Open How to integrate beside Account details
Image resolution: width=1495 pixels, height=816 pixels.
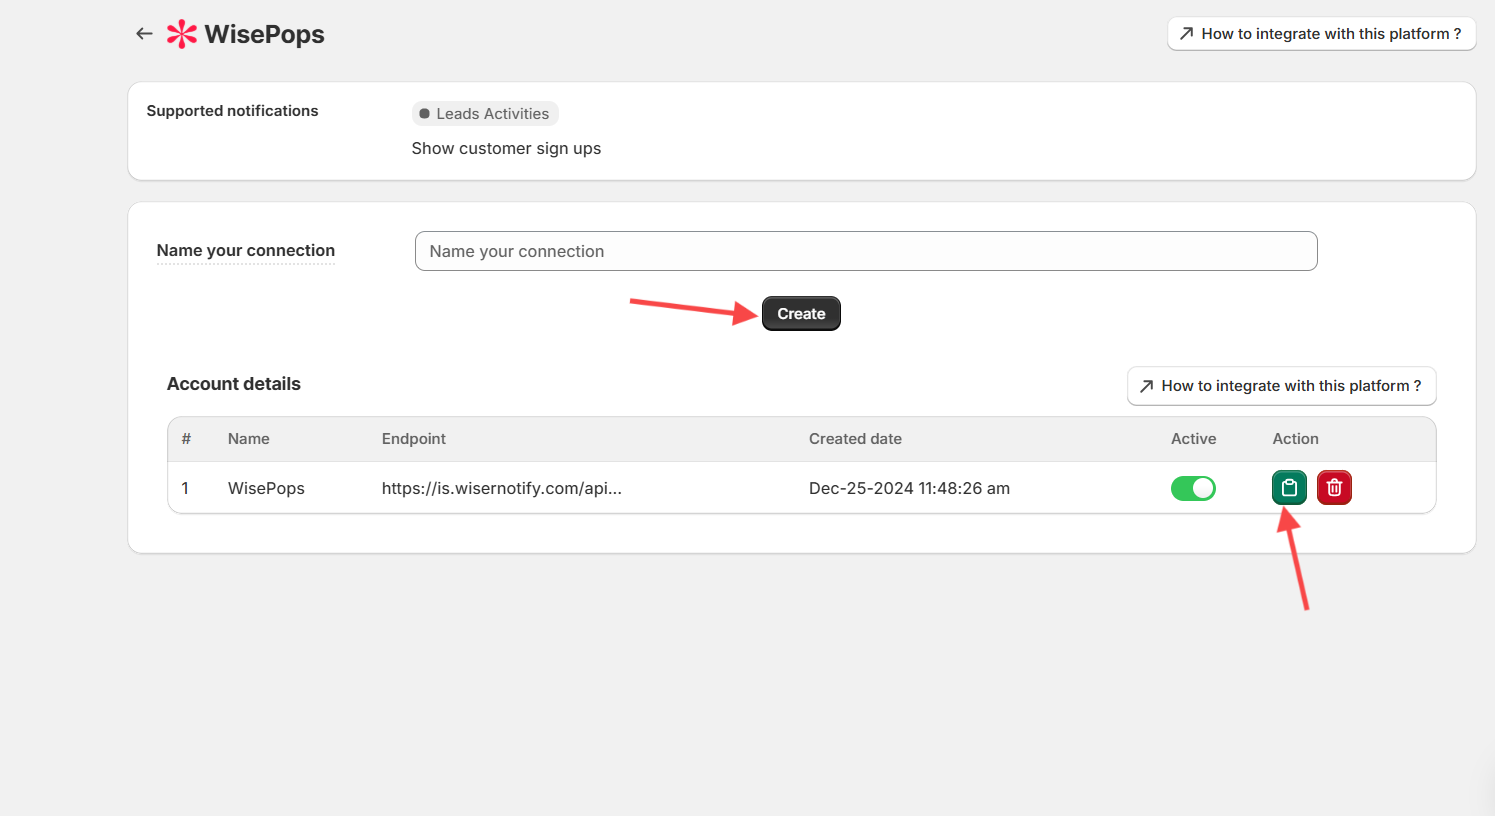point(1281,386)
